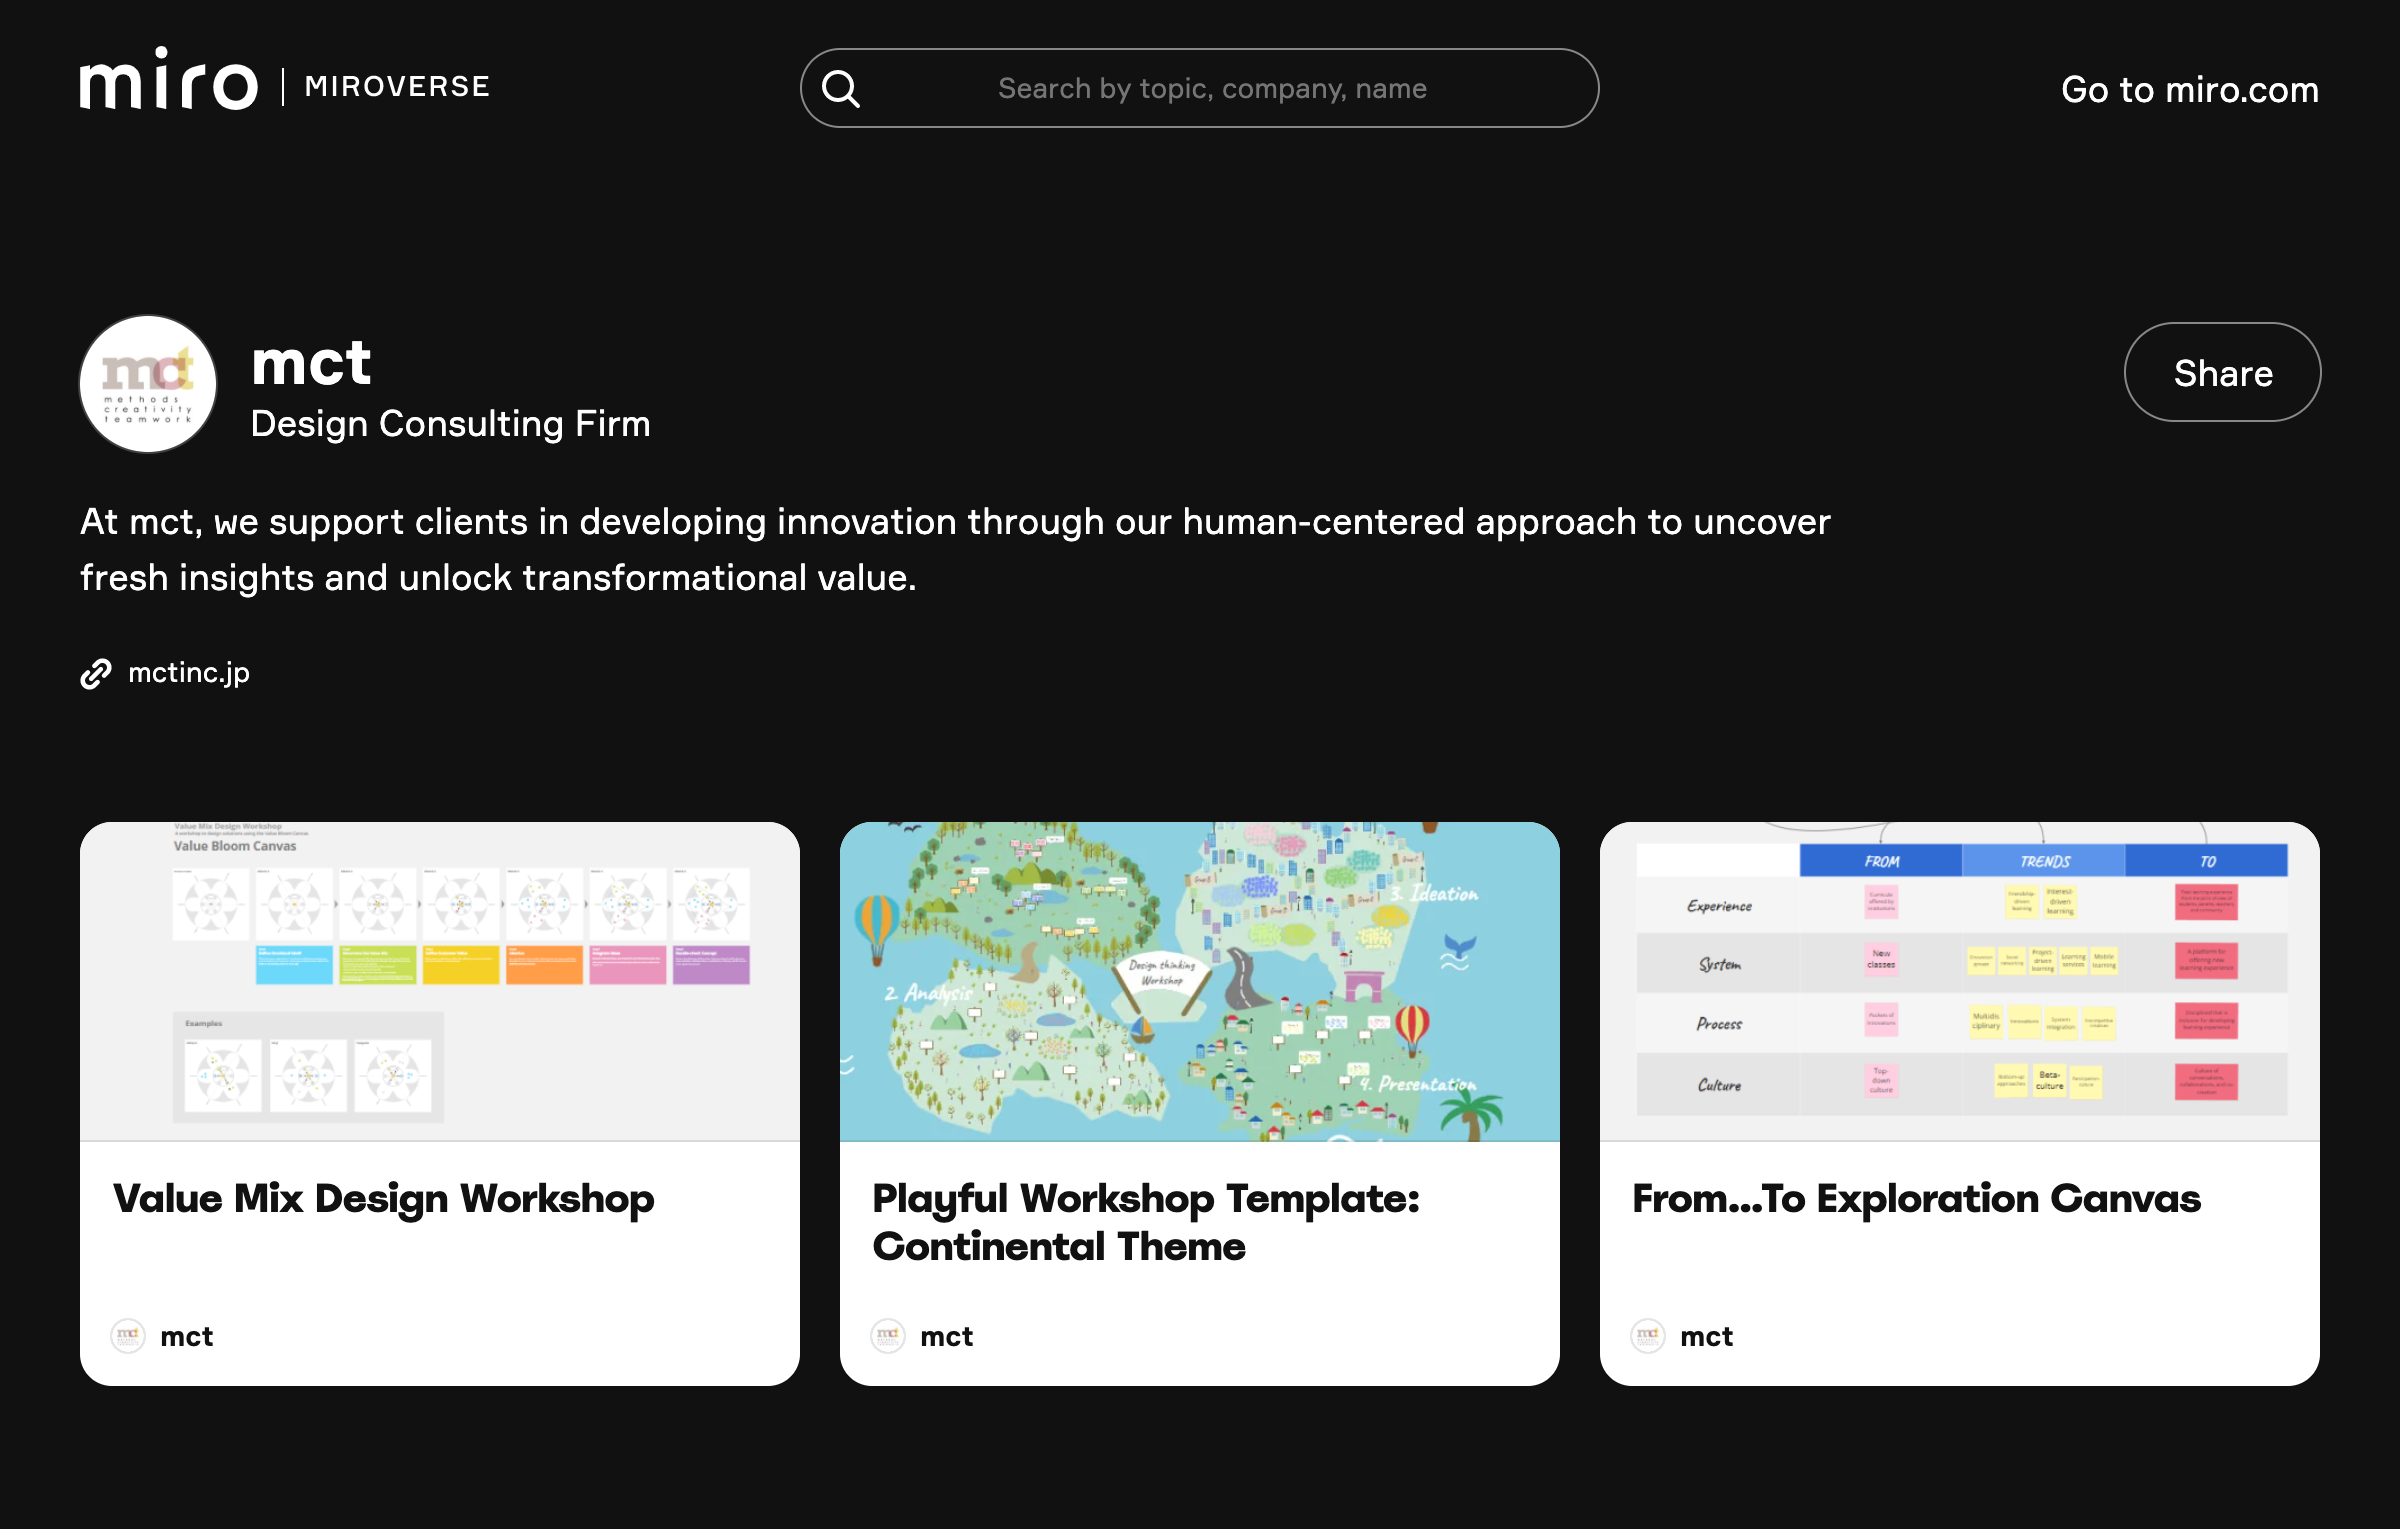
Task: Click the miro logo in header
Action: (x=168, y=82)
